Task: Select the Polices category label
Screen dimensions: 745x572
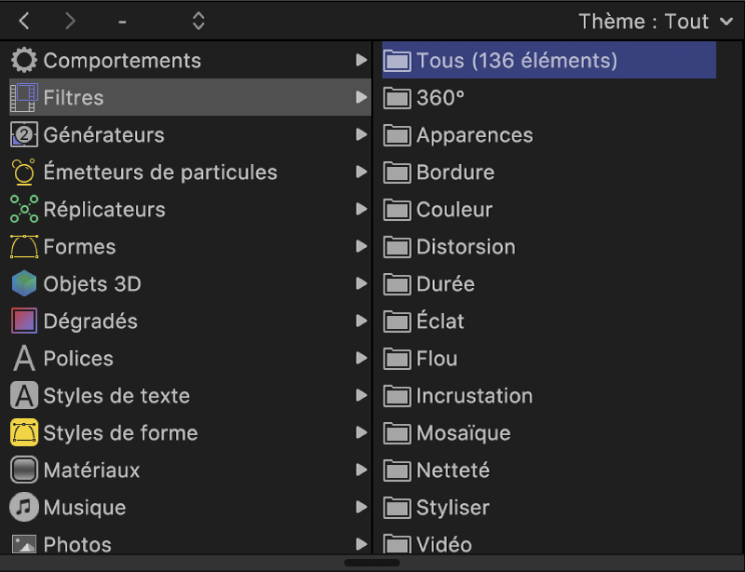Action: [x=78, y=358]
